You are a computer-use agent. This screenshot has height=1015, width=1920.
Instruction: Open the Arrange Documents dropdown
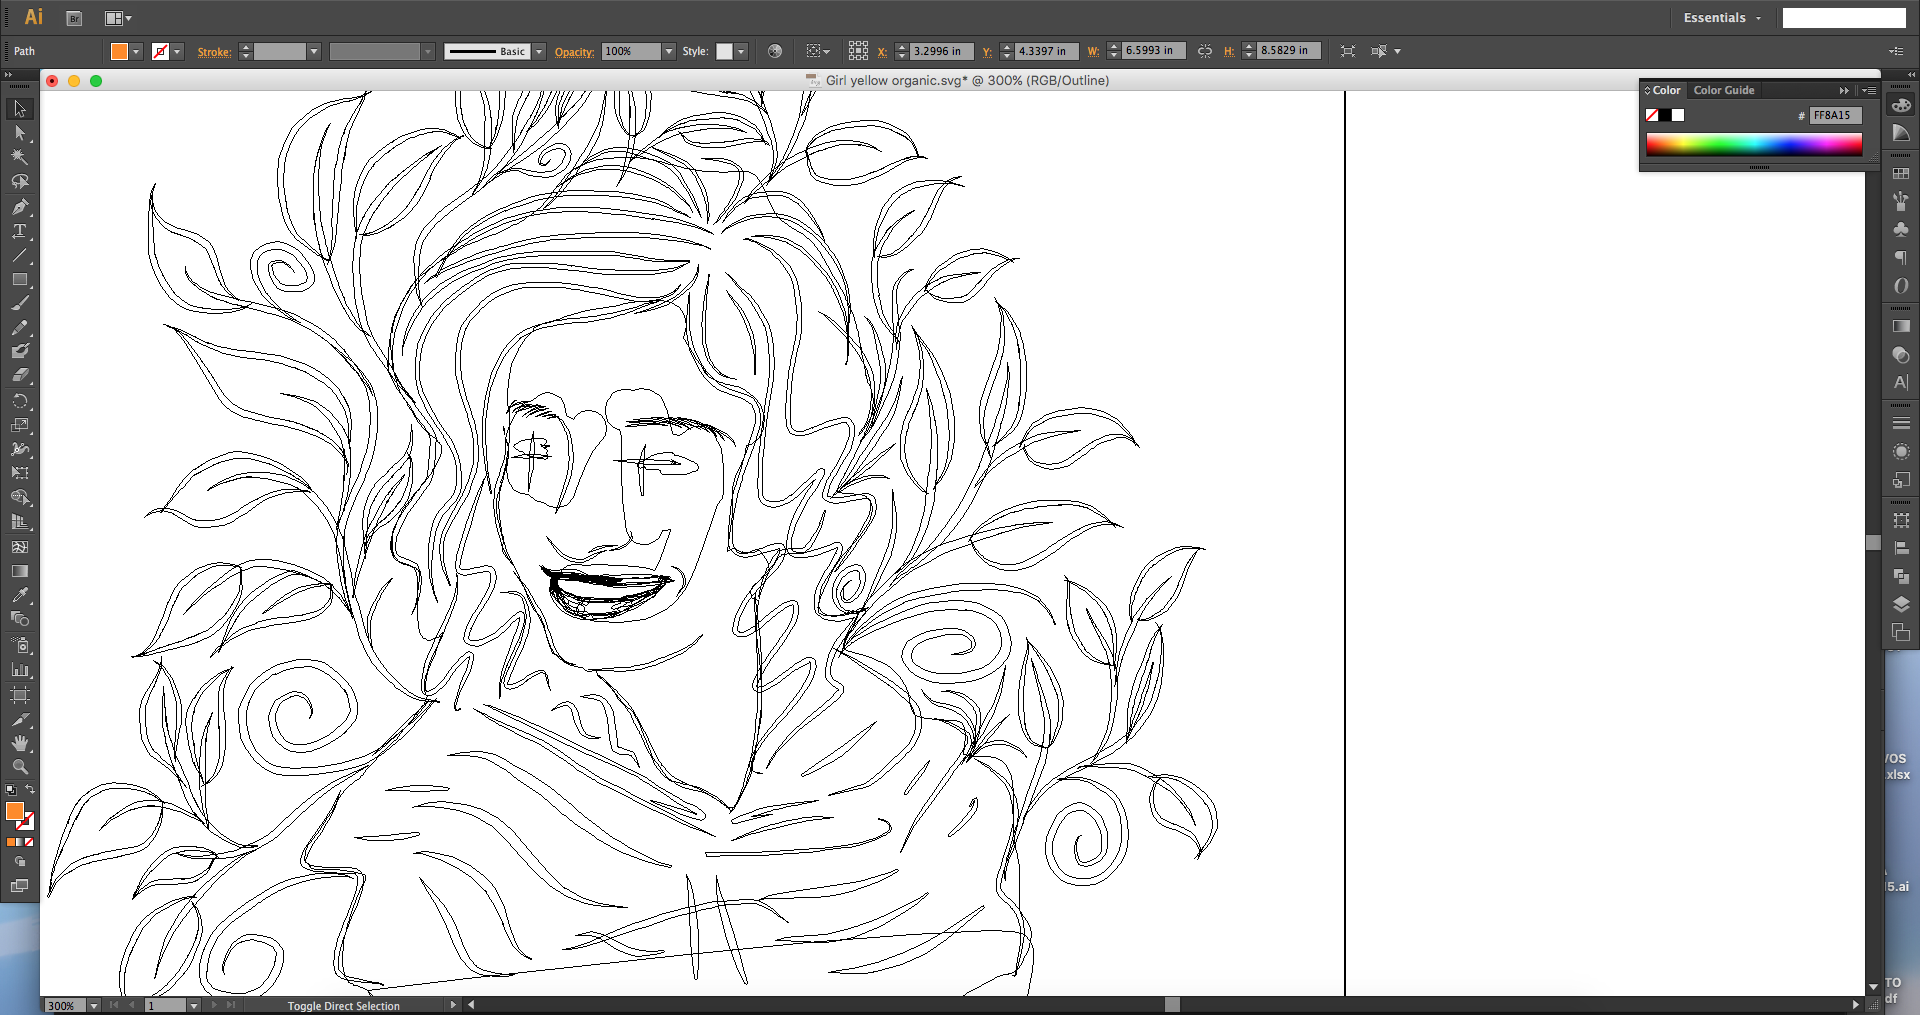tap(118, 18)
